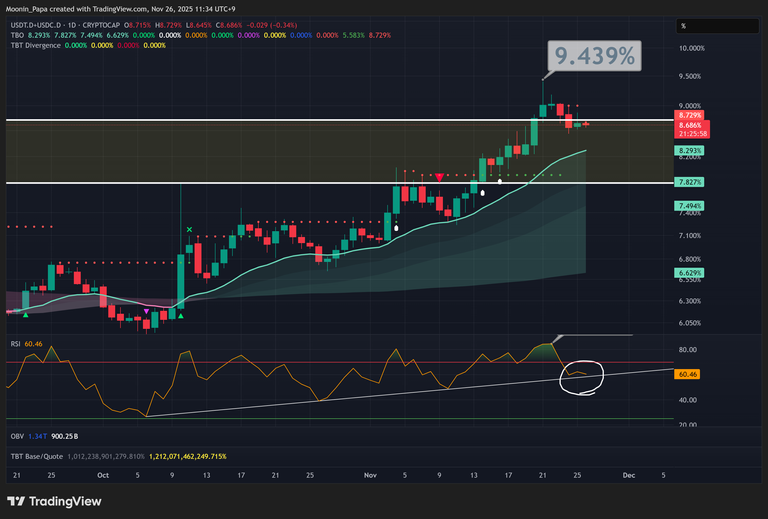Click the orange 60.46 RSI value label
The height and width of the screenshot is (519, 768).
[687, 373]
